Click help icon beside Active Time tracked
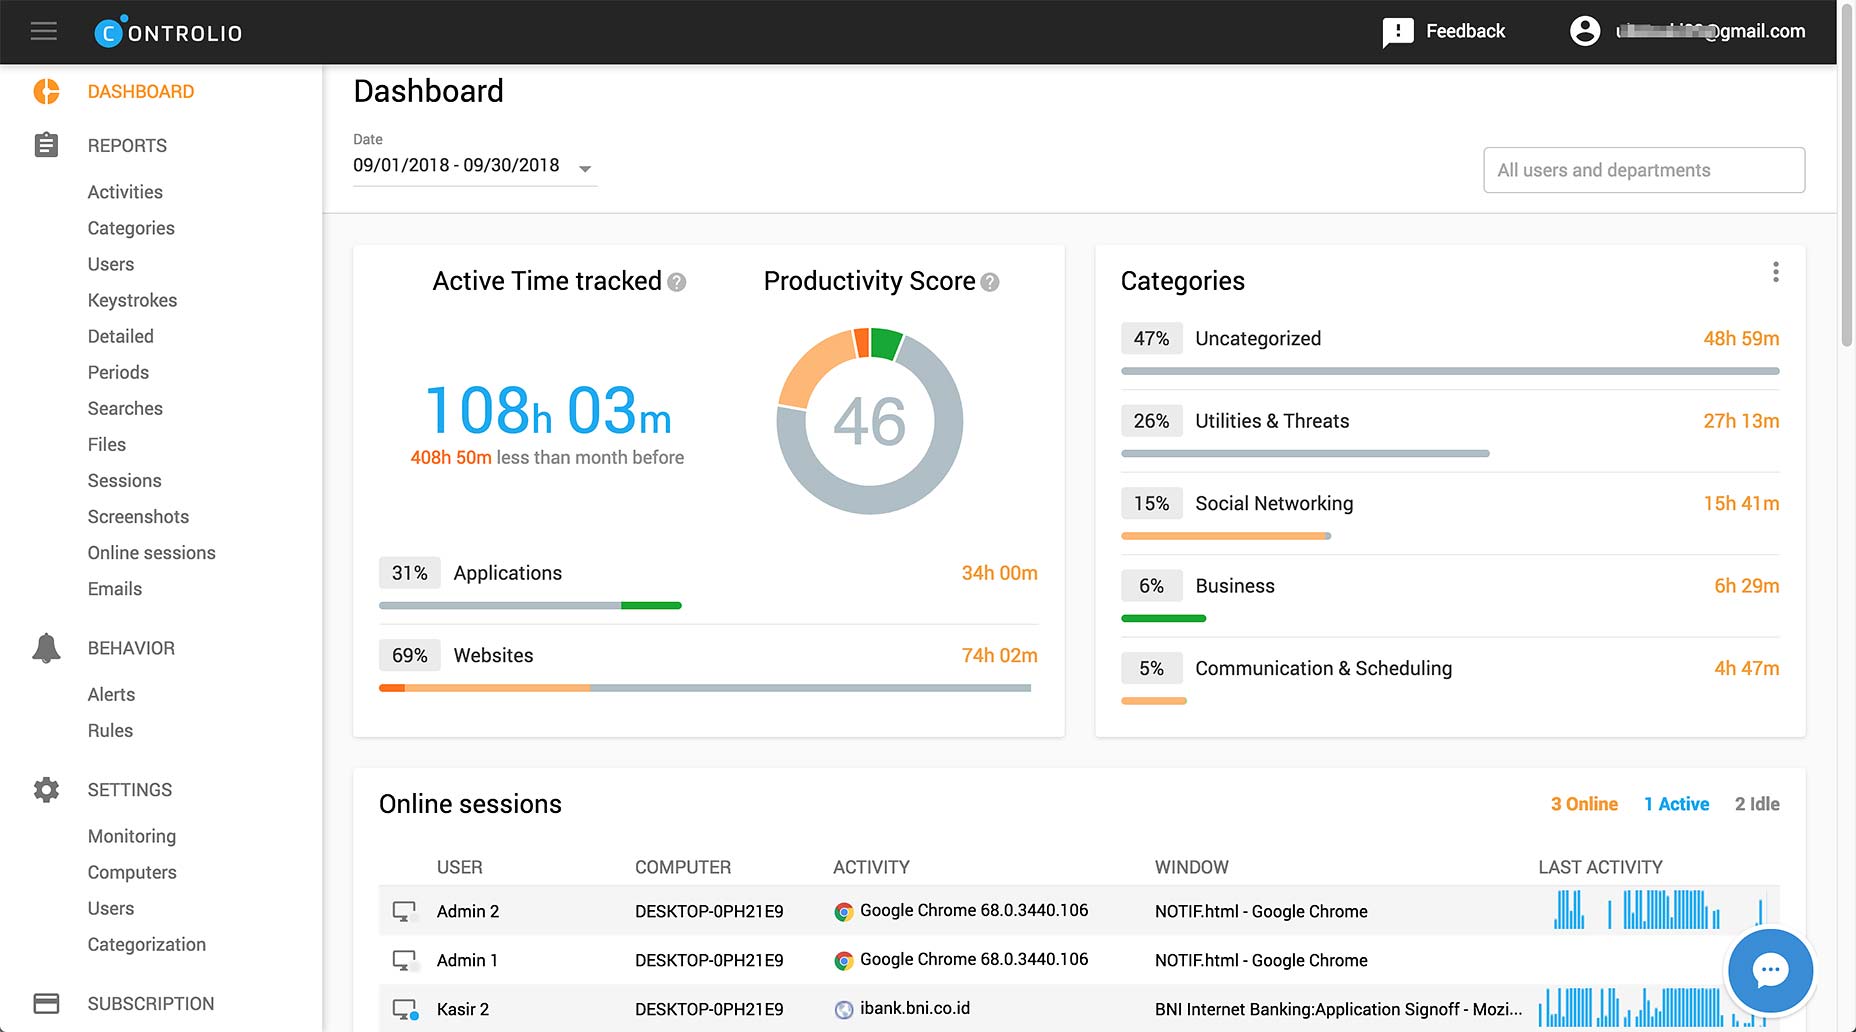This screenshot has width=1856, height=1032. [x=677, y=283]
